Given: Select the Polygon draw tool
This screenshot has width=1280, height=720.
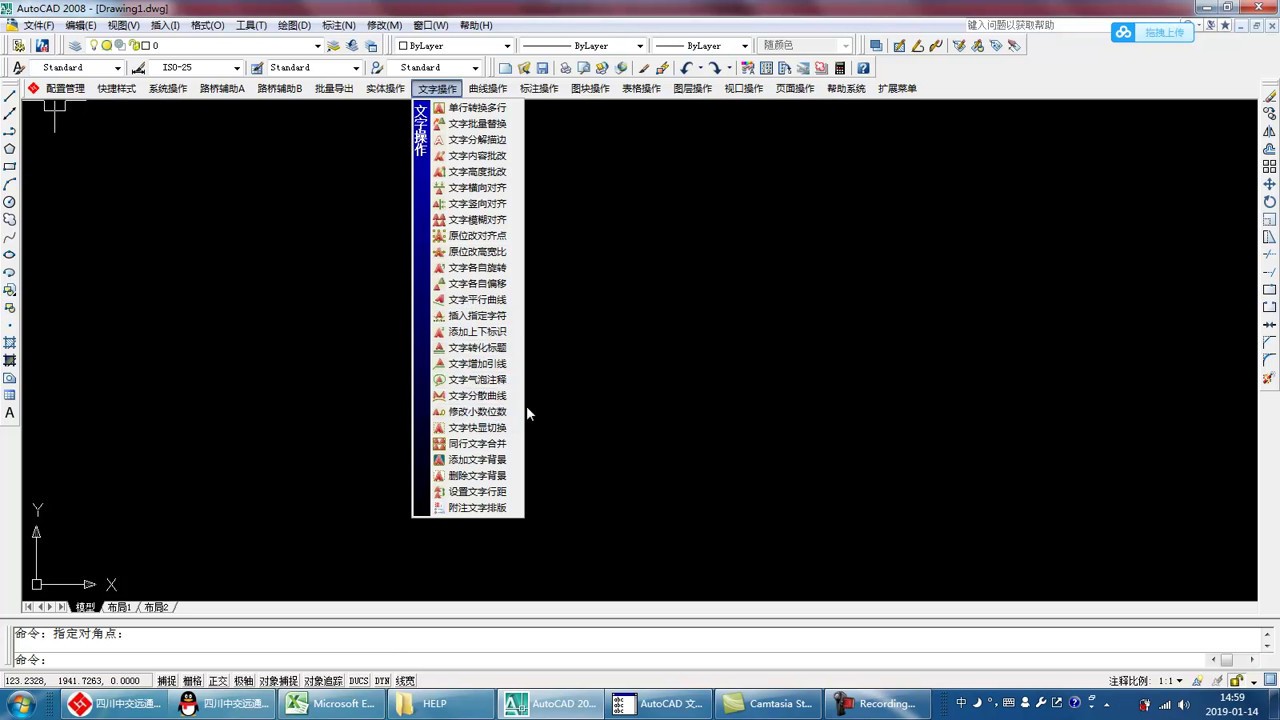Looking at the screenshot, I should pyautogui.click(x=10, y=149).
